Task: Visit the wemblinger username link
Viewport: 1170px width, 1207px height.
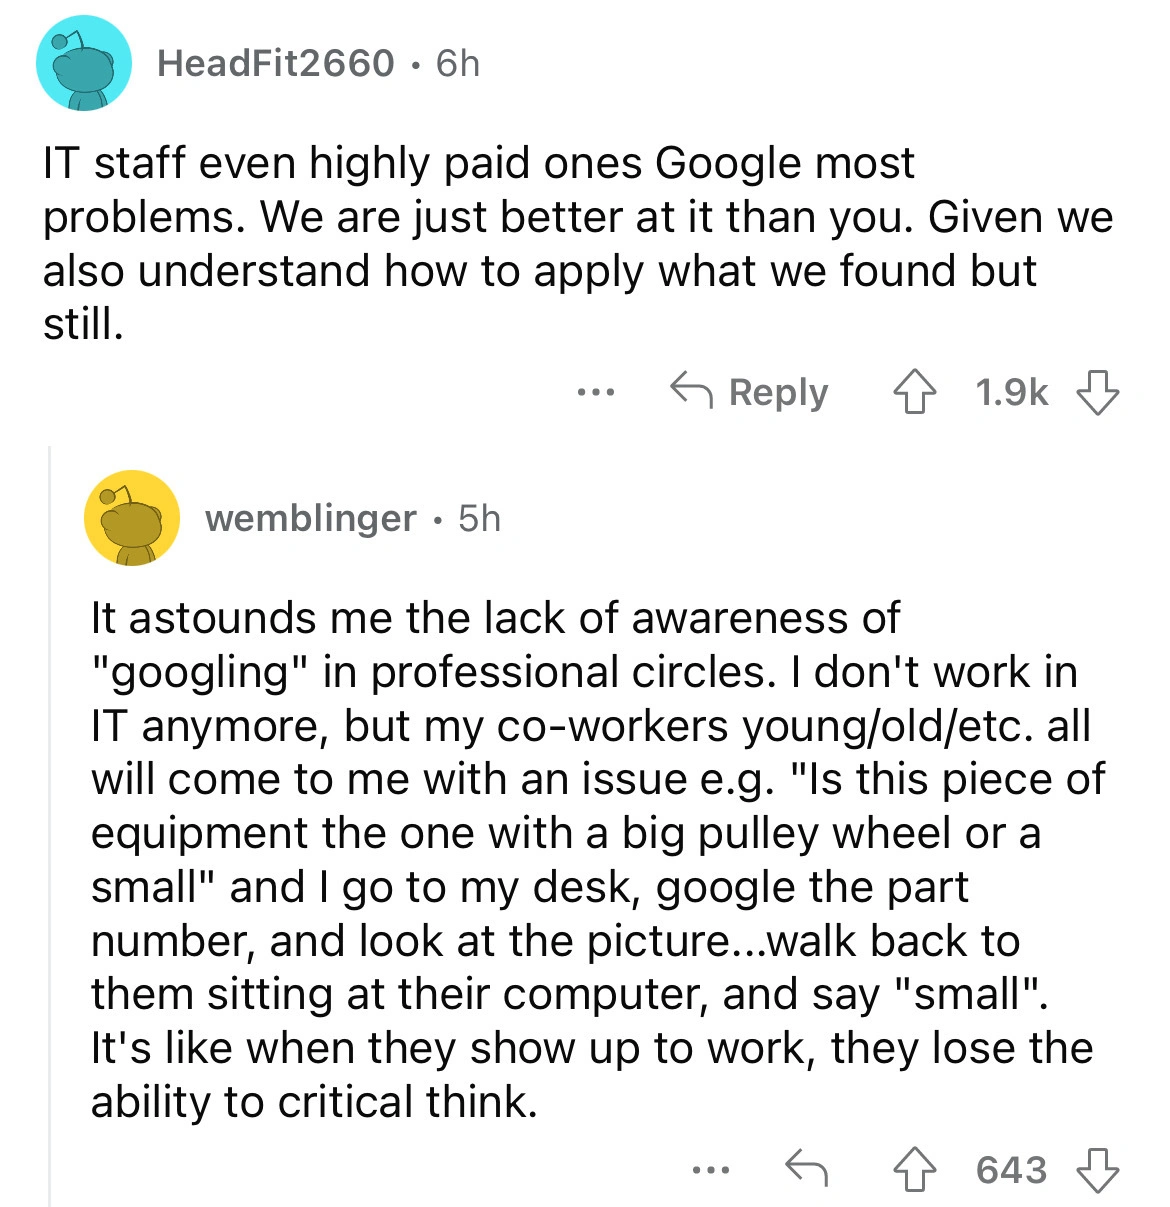Action: pos(310,518)
